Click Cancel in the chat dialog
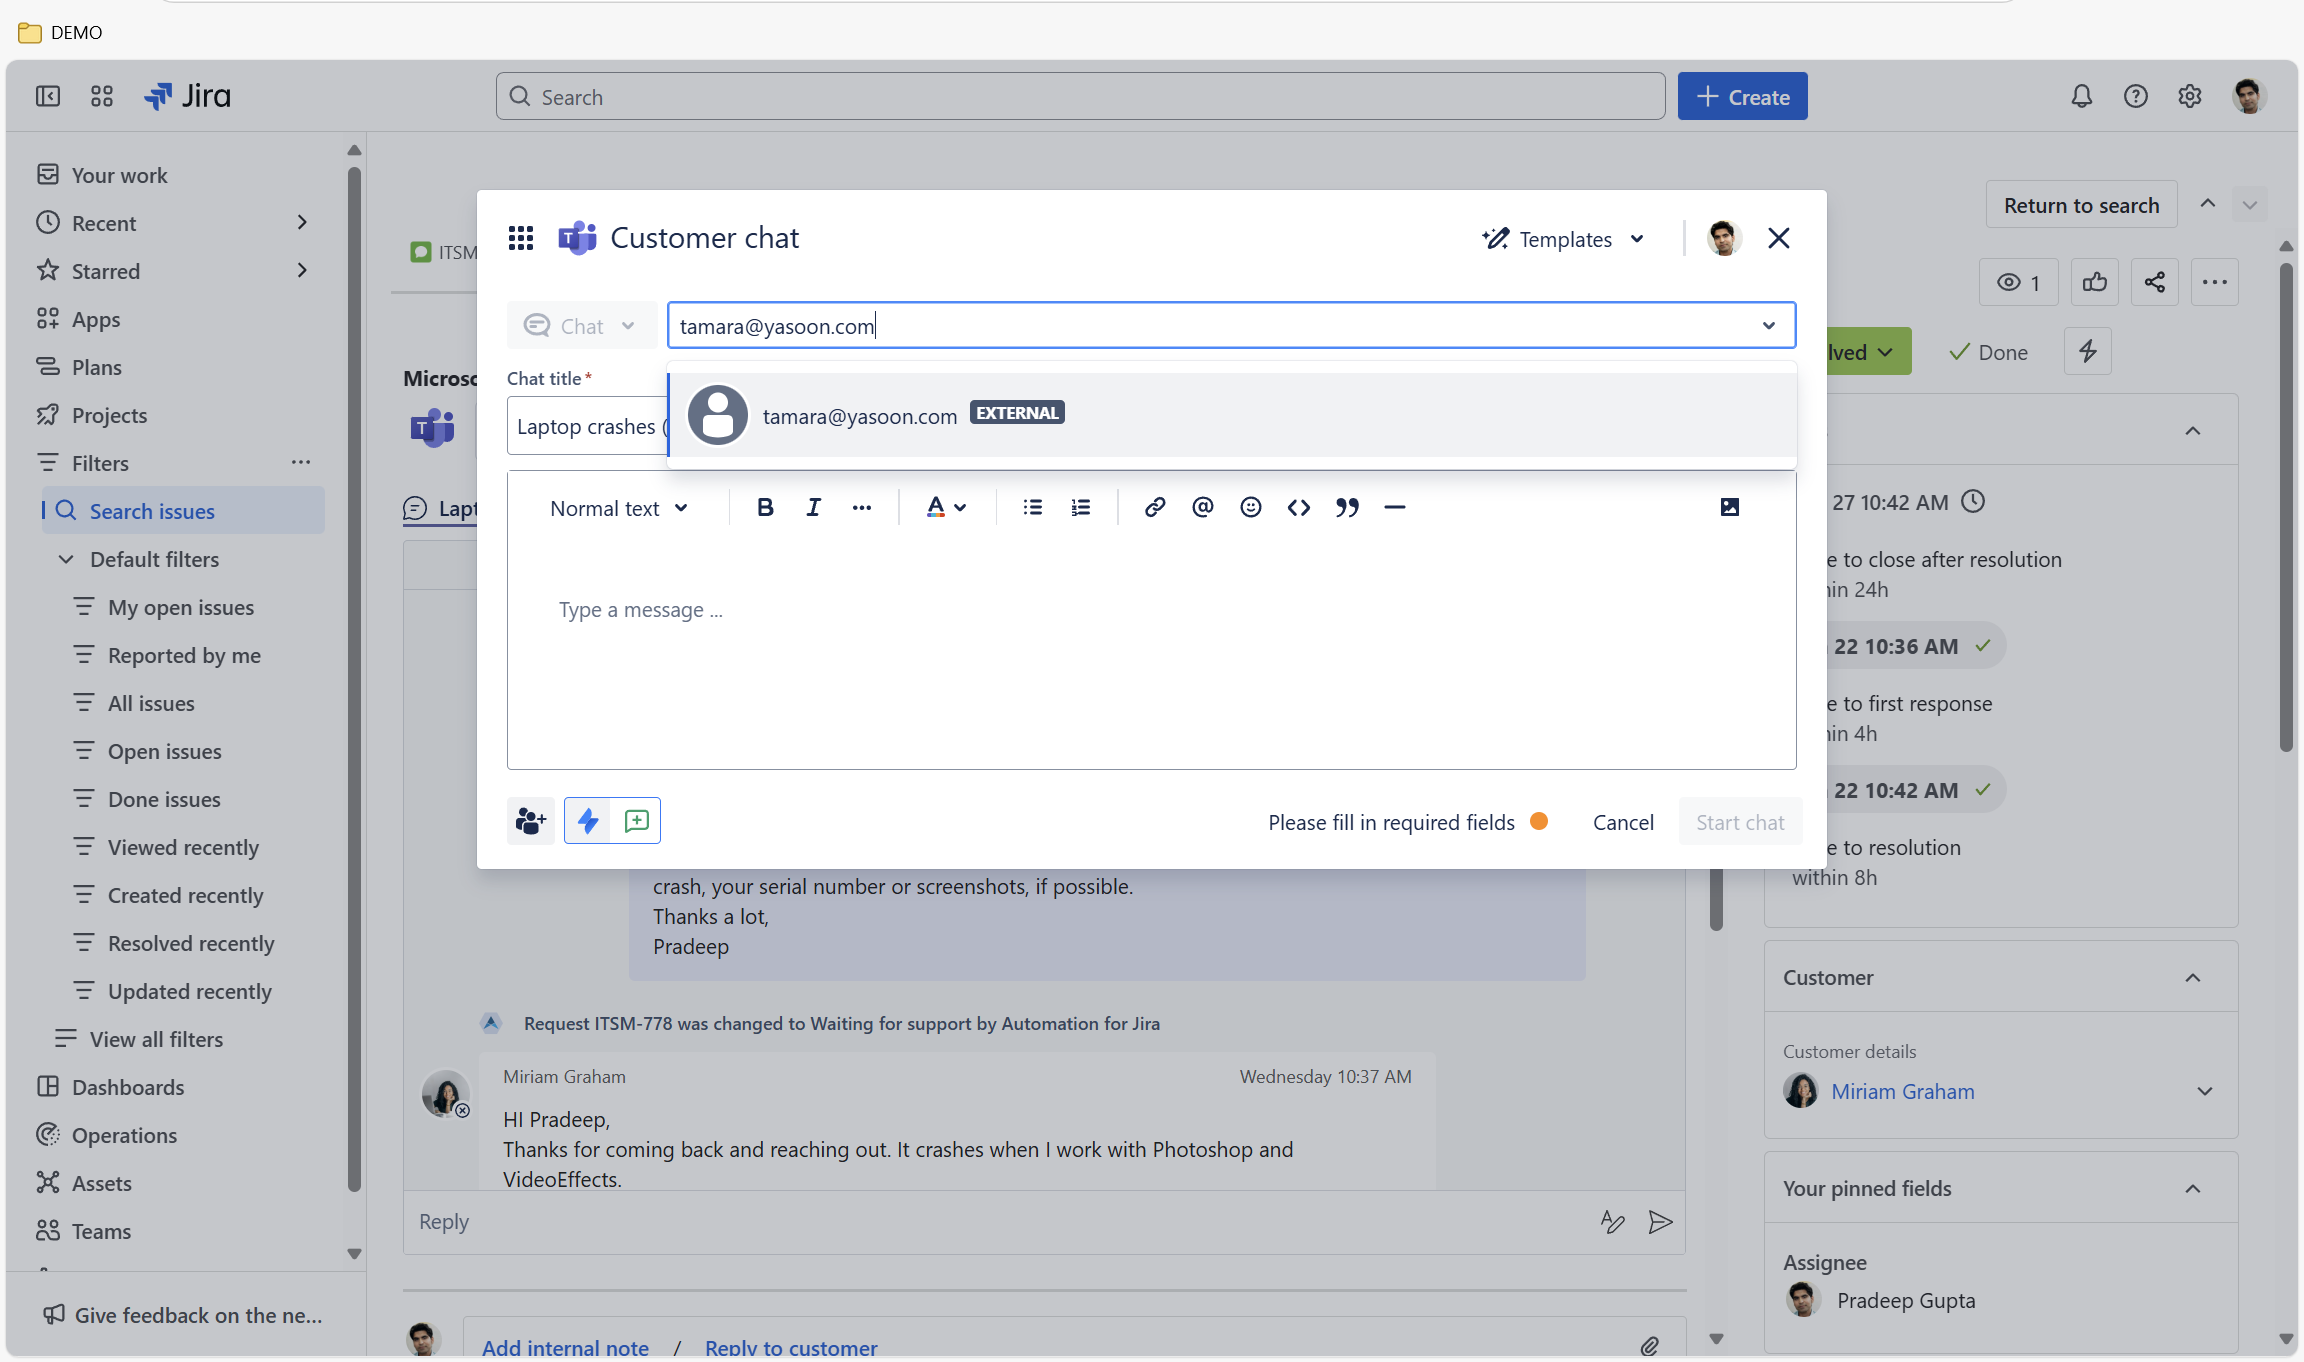The width and height of the screenshot is (2304, 1362). click(x=1623, y=822)
